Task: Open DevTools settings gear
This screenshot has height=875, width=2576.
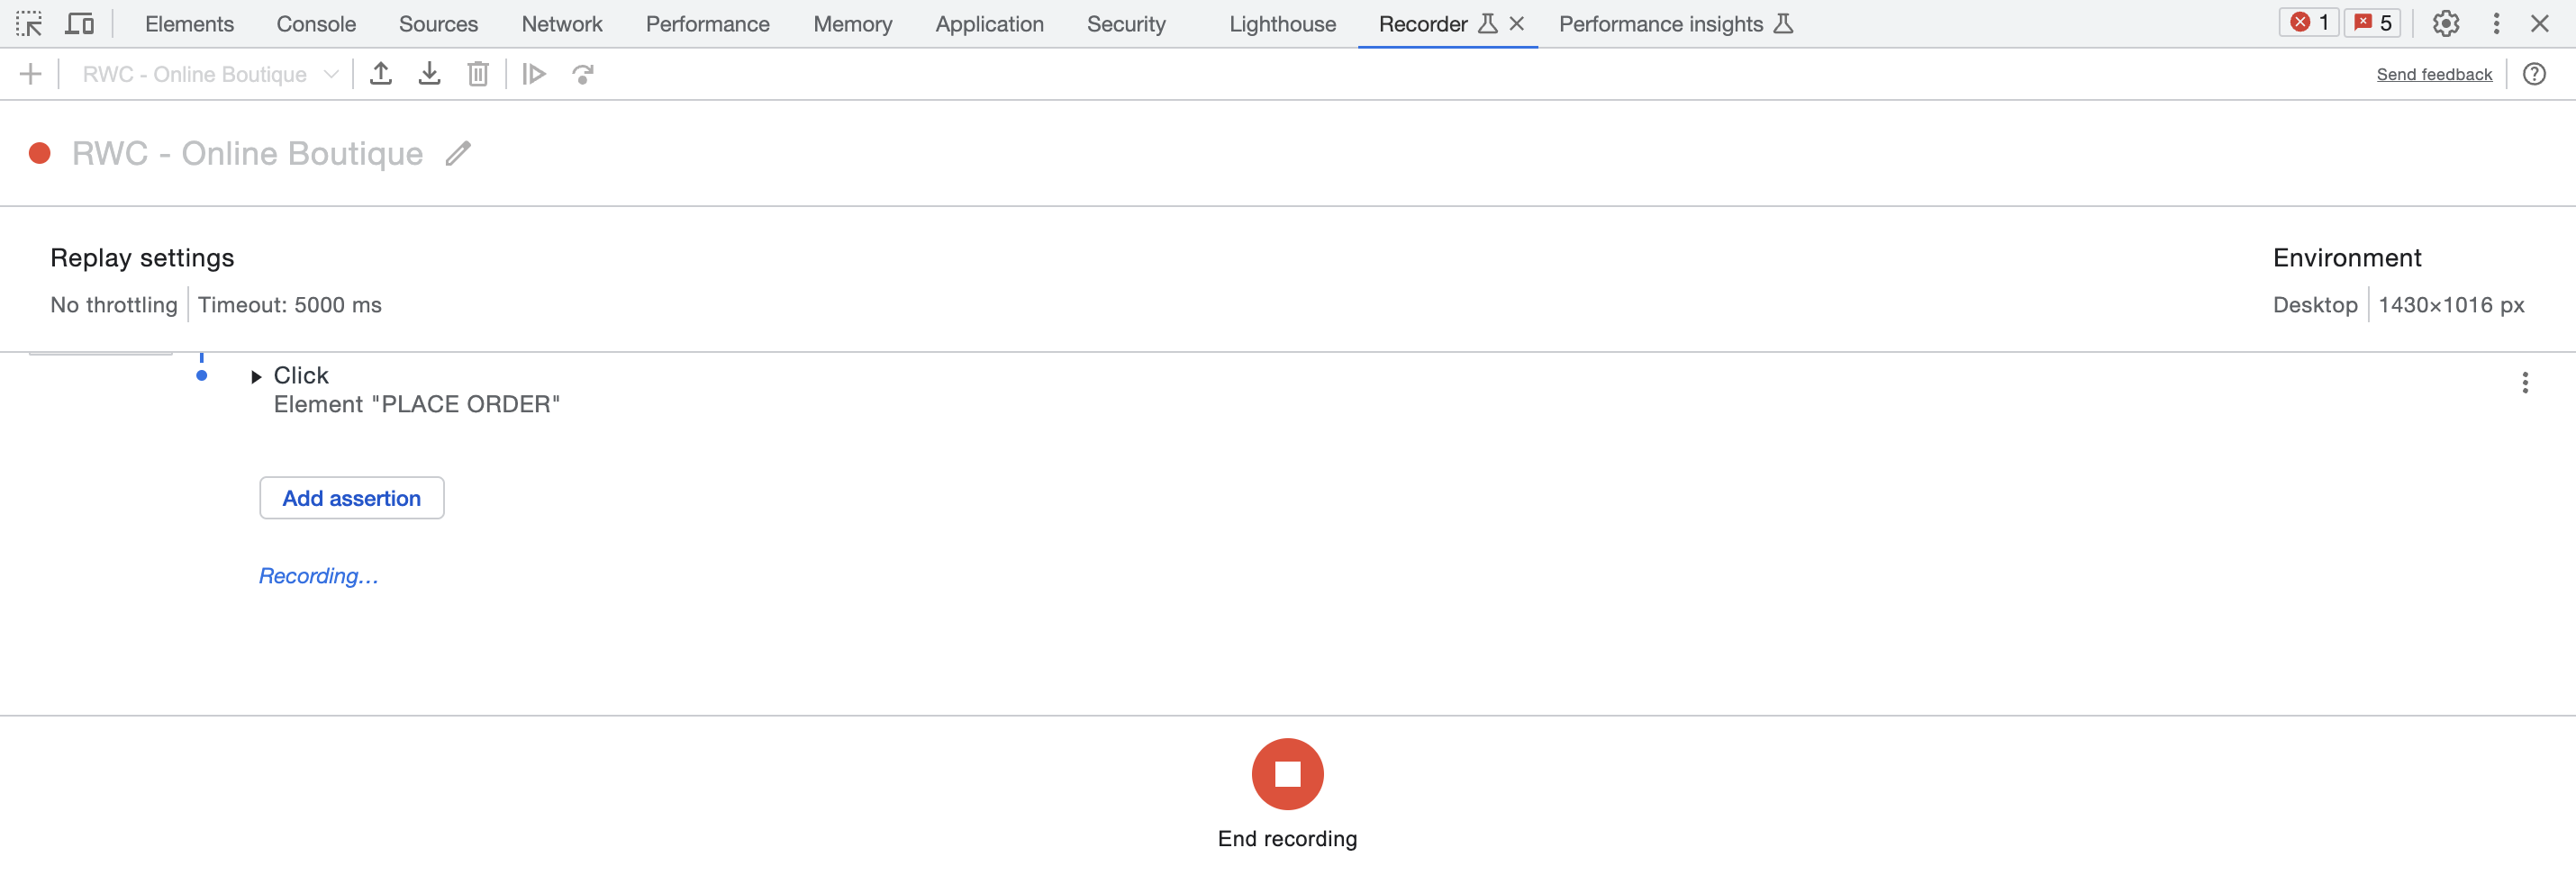Action: [x=2445, y=24]
